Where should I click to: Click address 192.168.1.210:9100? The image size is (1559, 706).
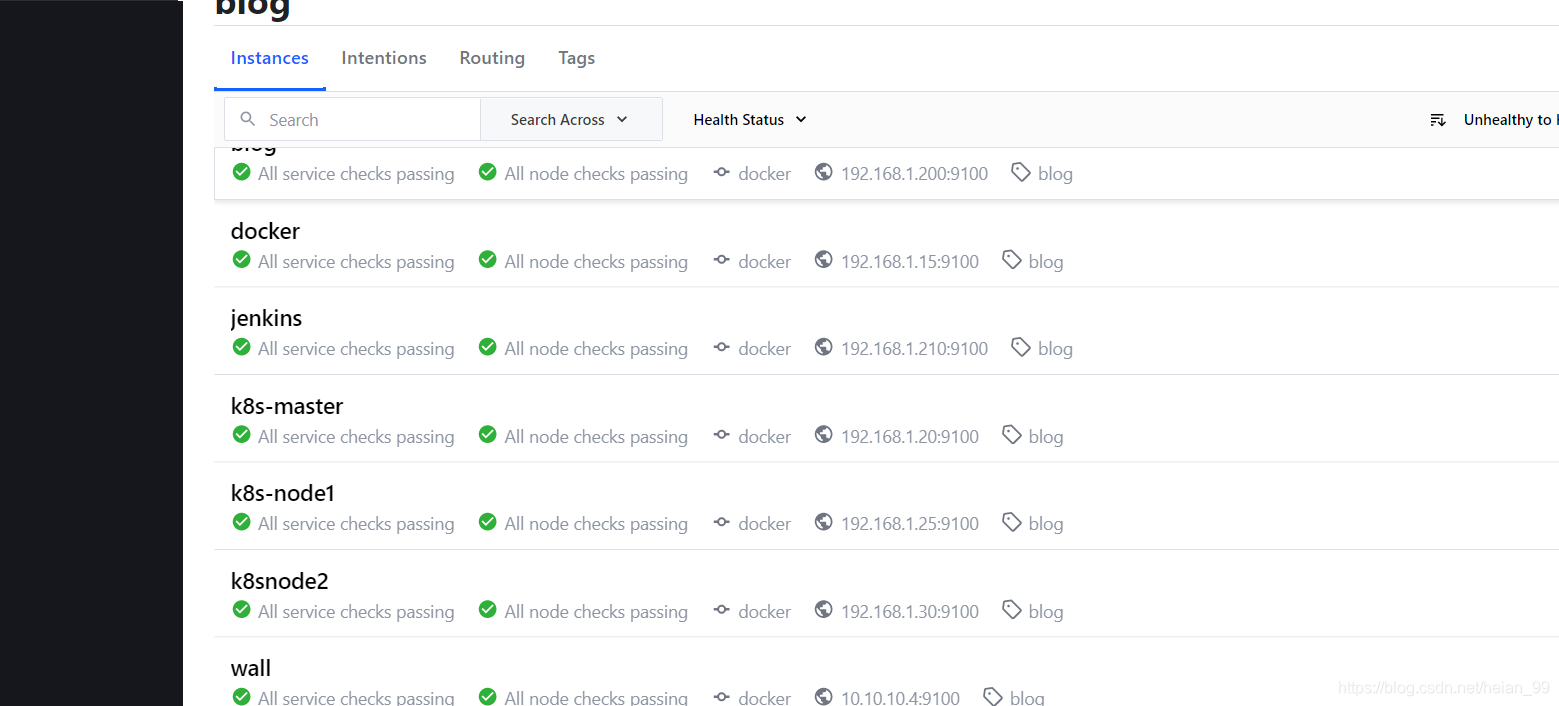(x=914, y=349)
